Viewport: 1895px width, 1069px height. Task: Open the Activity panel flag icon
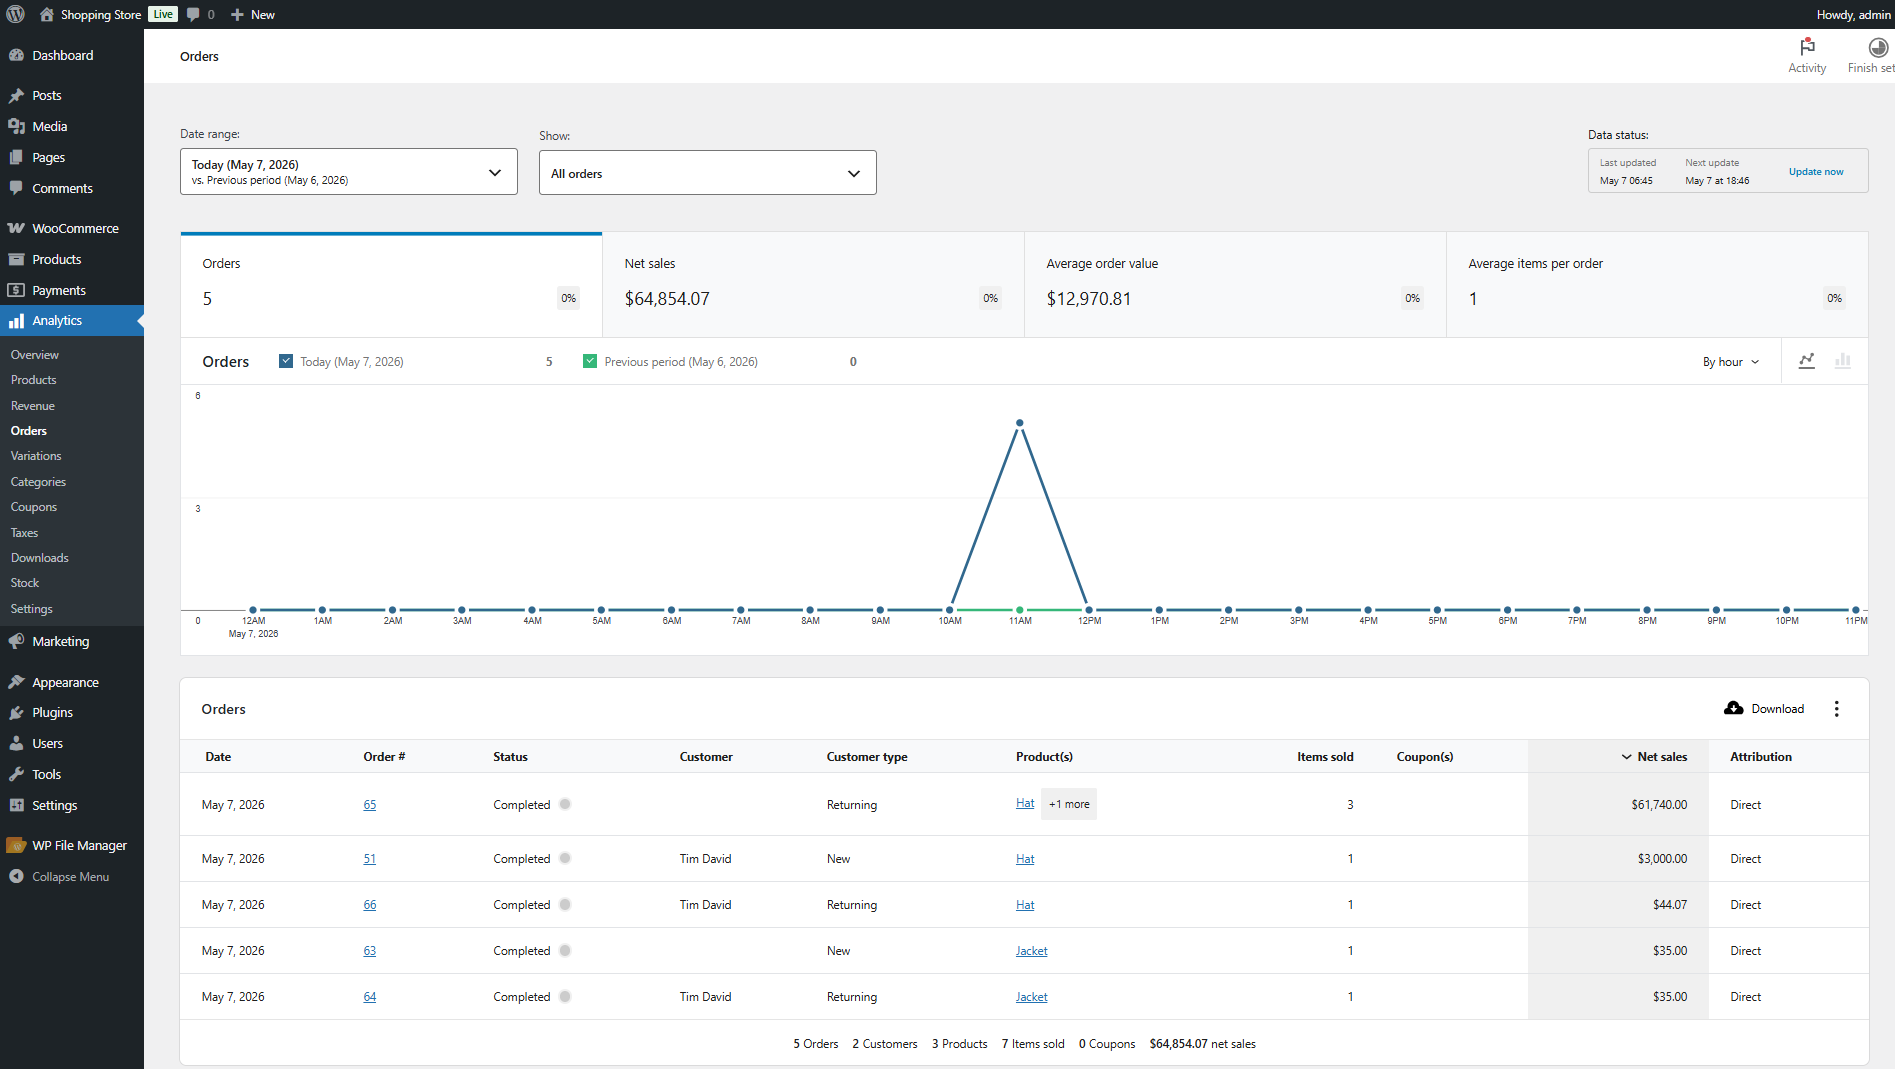click(x=1807, y=47)
